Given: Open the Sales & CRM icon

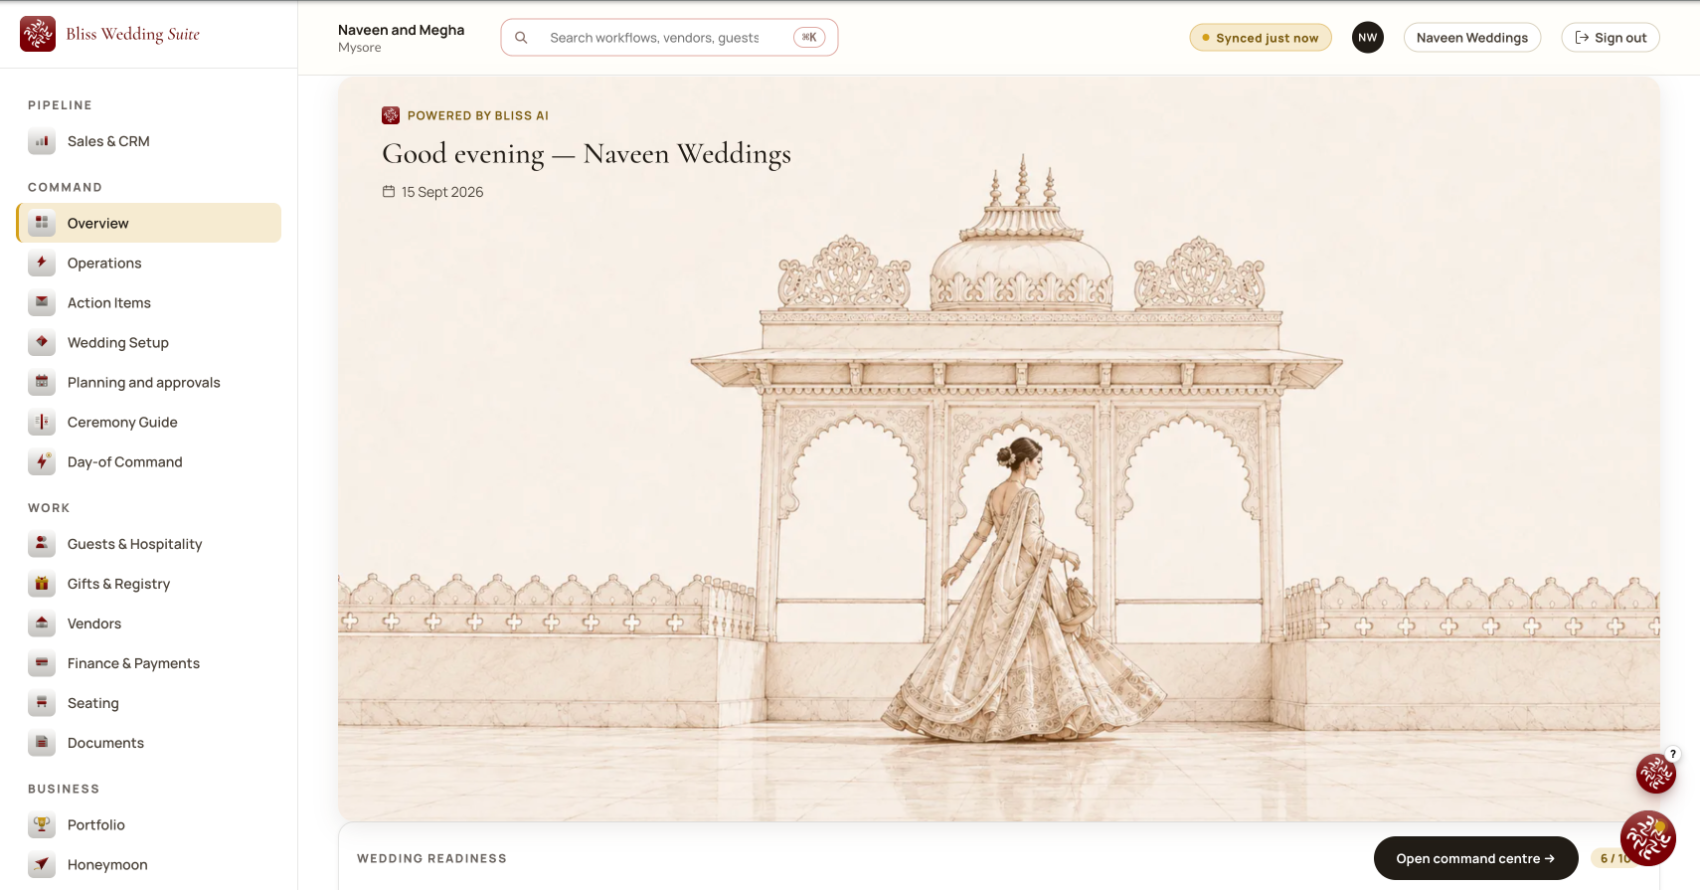Looking at the screenshot, I should point(41,141).
